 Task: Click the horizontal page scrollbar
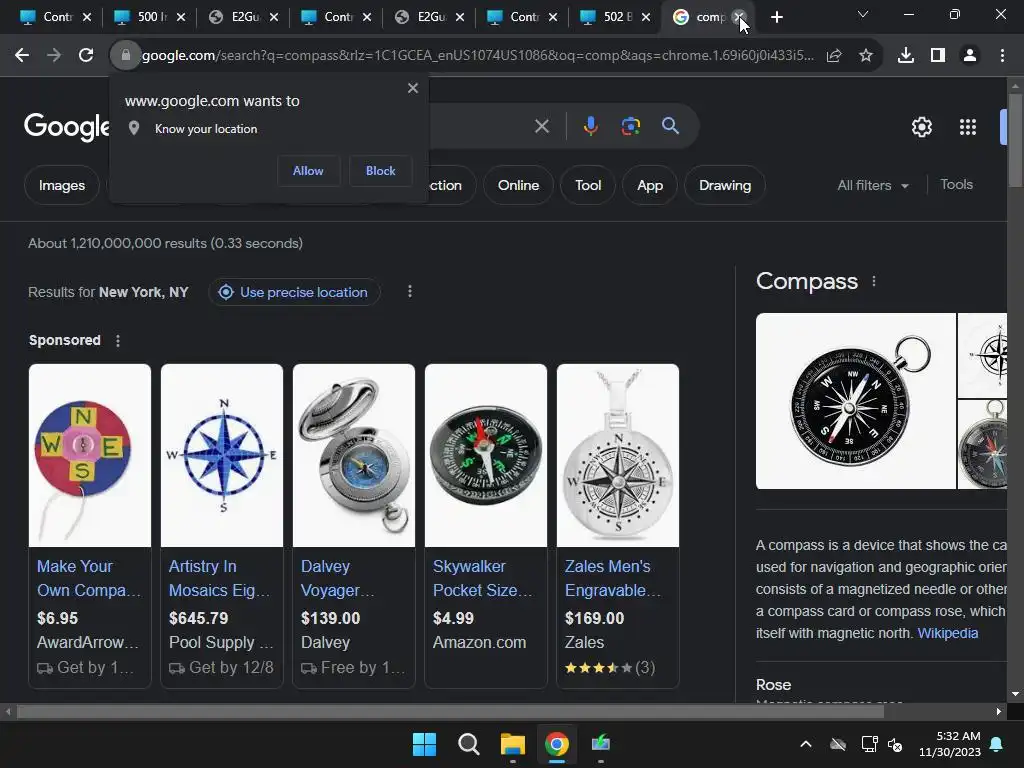coord(451,711)
